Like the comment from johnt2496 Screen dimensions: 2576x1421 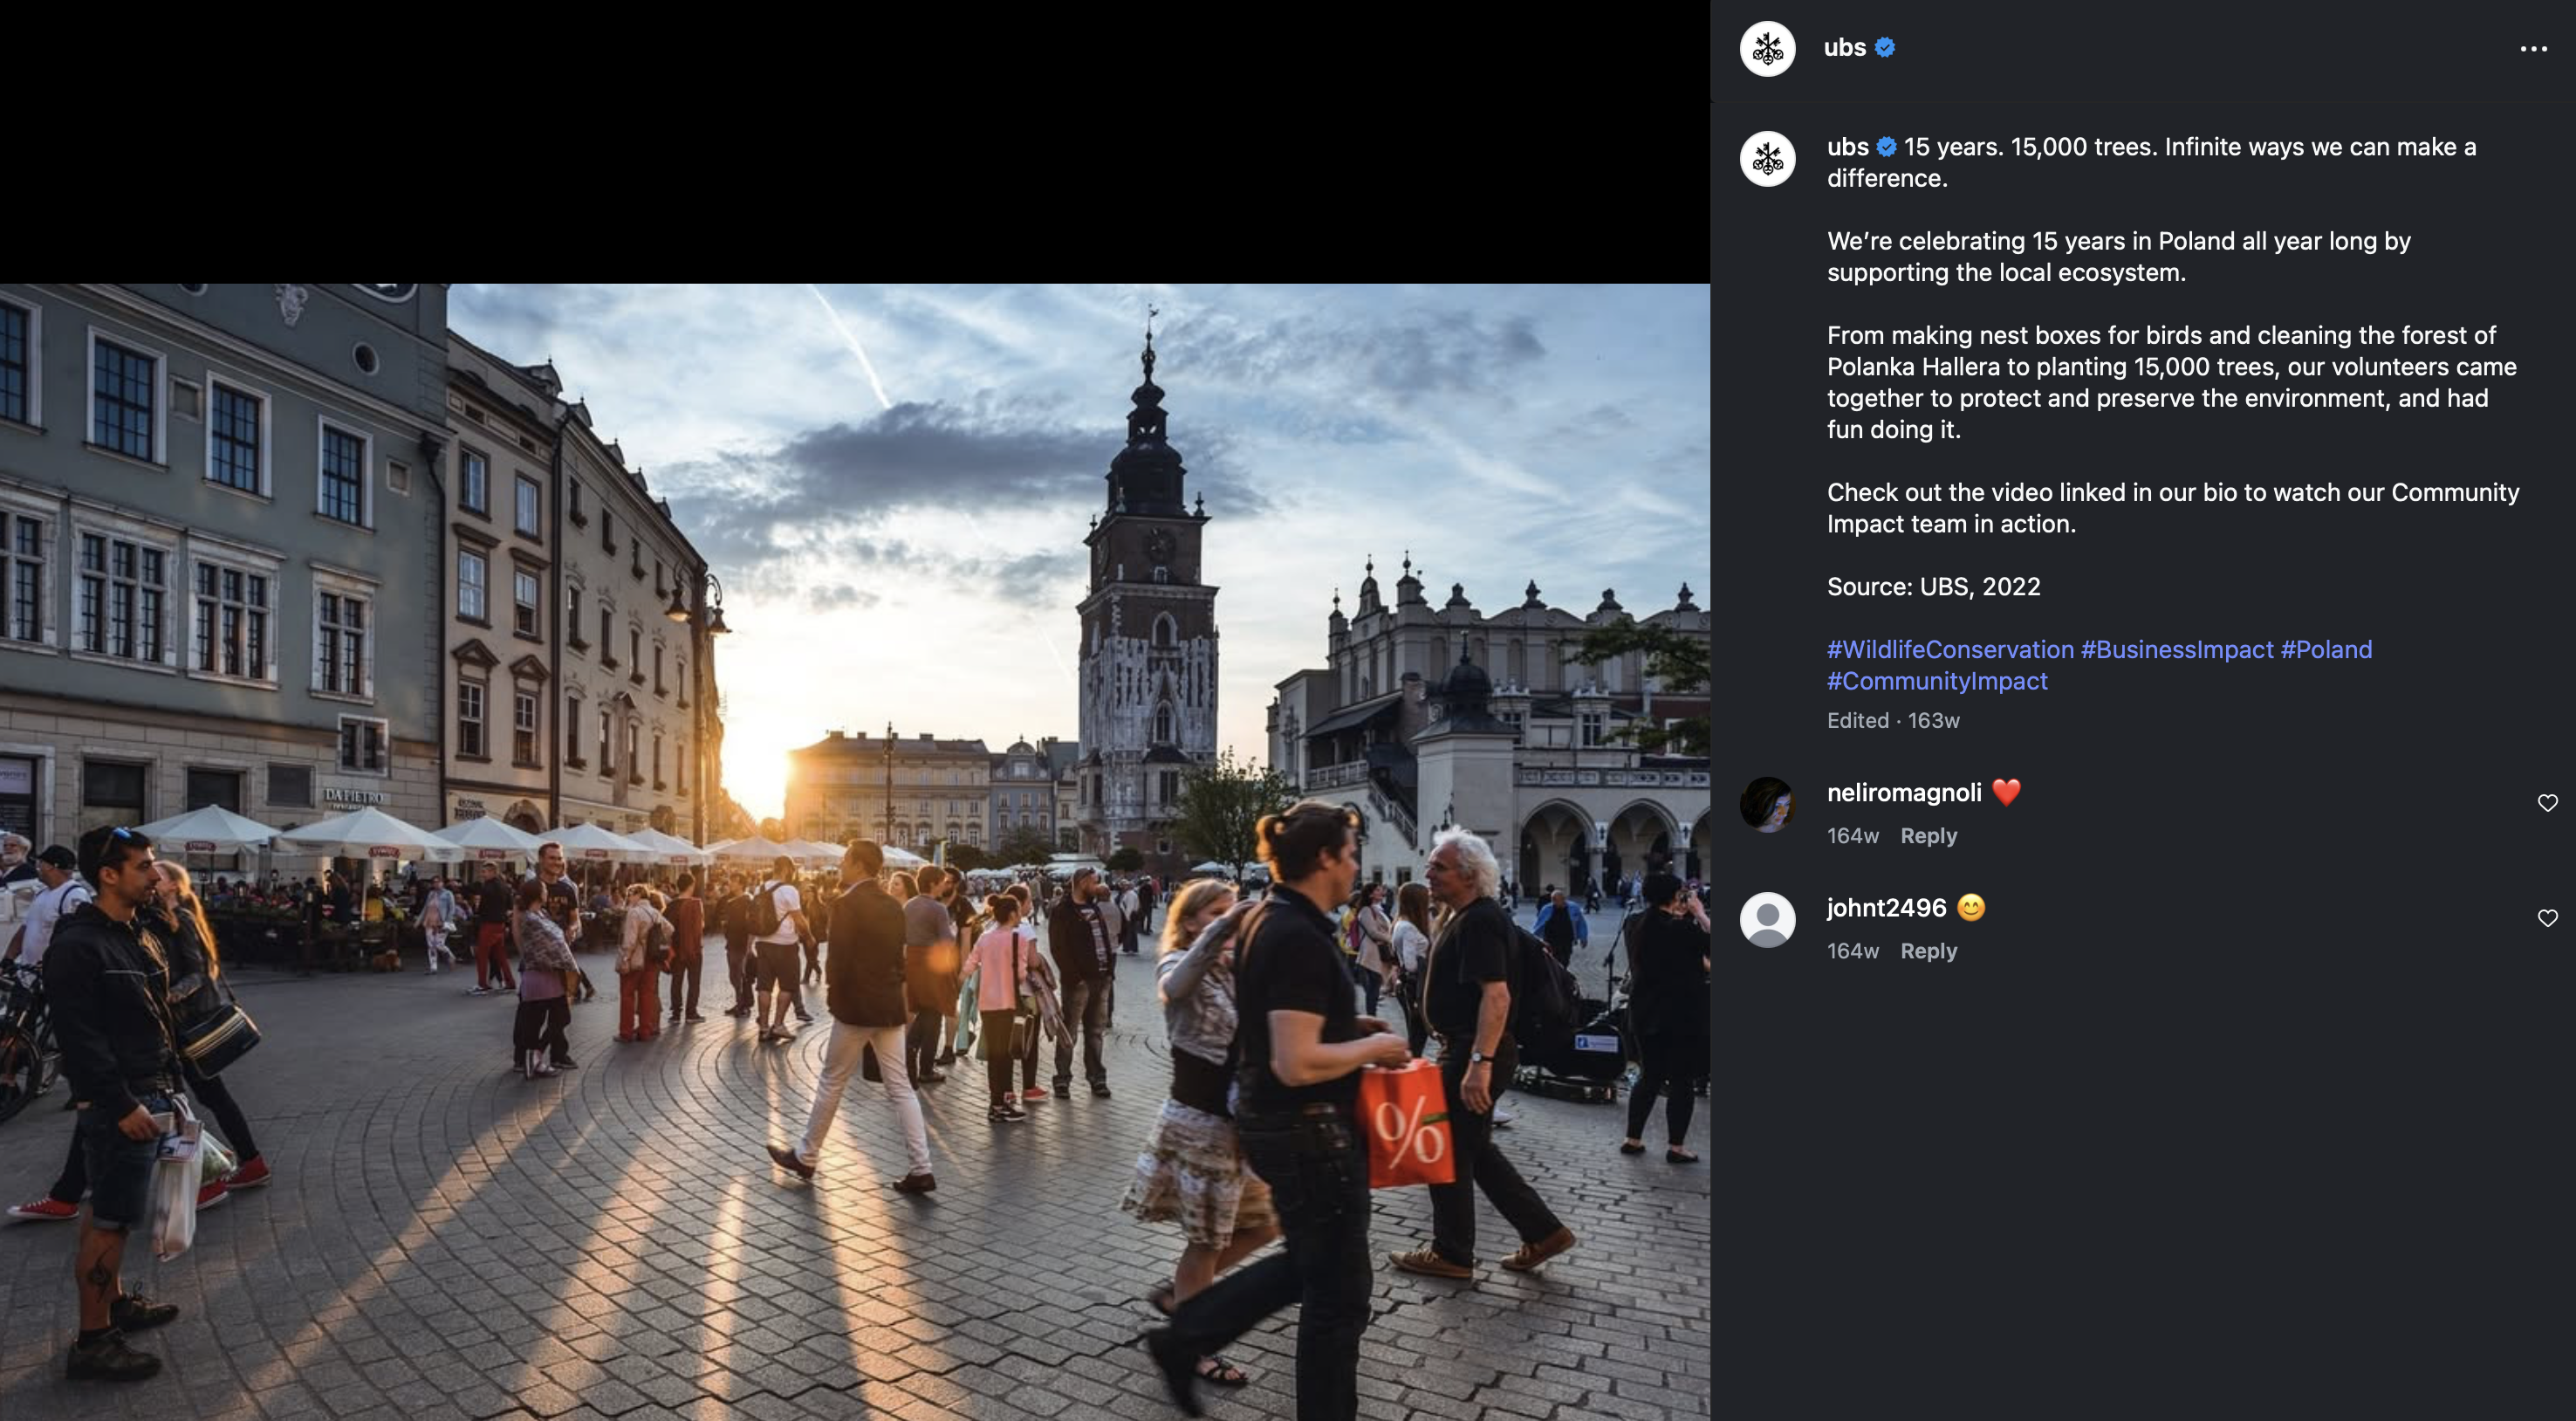2546,918
